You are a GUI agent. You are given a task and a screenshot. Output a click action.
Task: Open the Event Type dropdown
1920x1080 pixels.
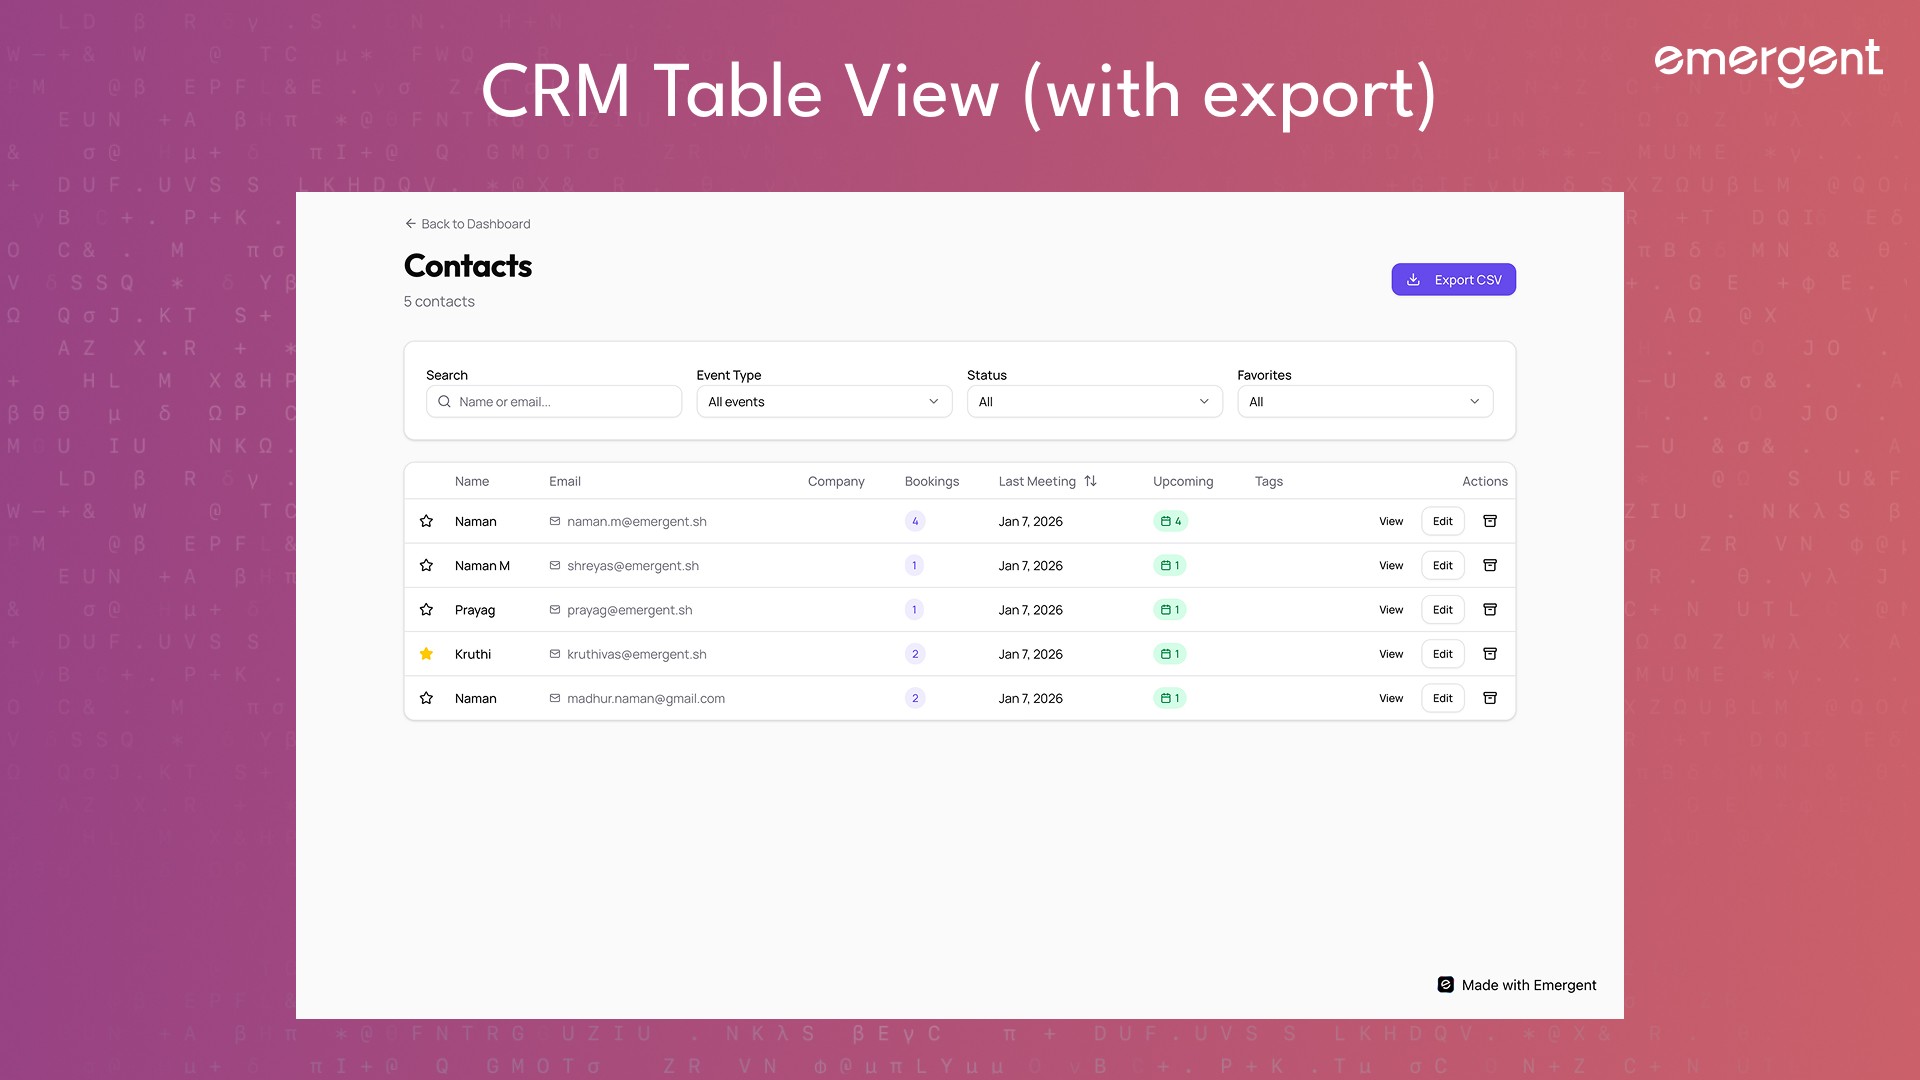(x=823, y=402)
